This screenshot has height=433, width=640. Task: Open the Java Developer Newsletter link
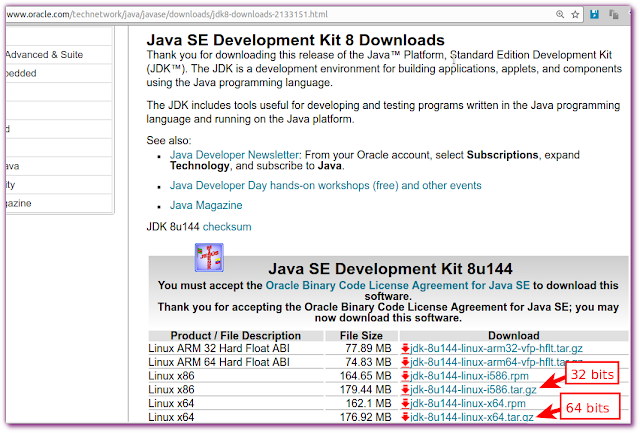pyautogui.click(x=235, y=155)
